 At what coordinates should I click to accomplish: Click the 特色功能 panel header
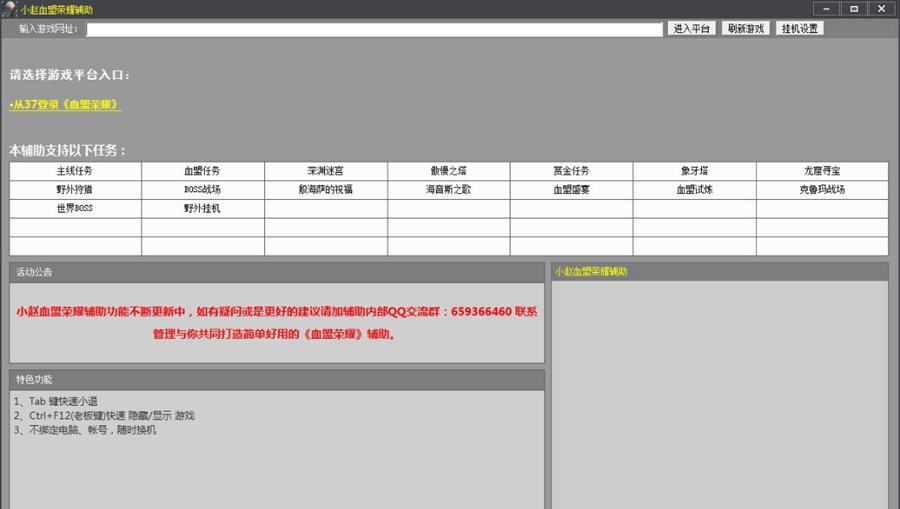tap(277, 380)
